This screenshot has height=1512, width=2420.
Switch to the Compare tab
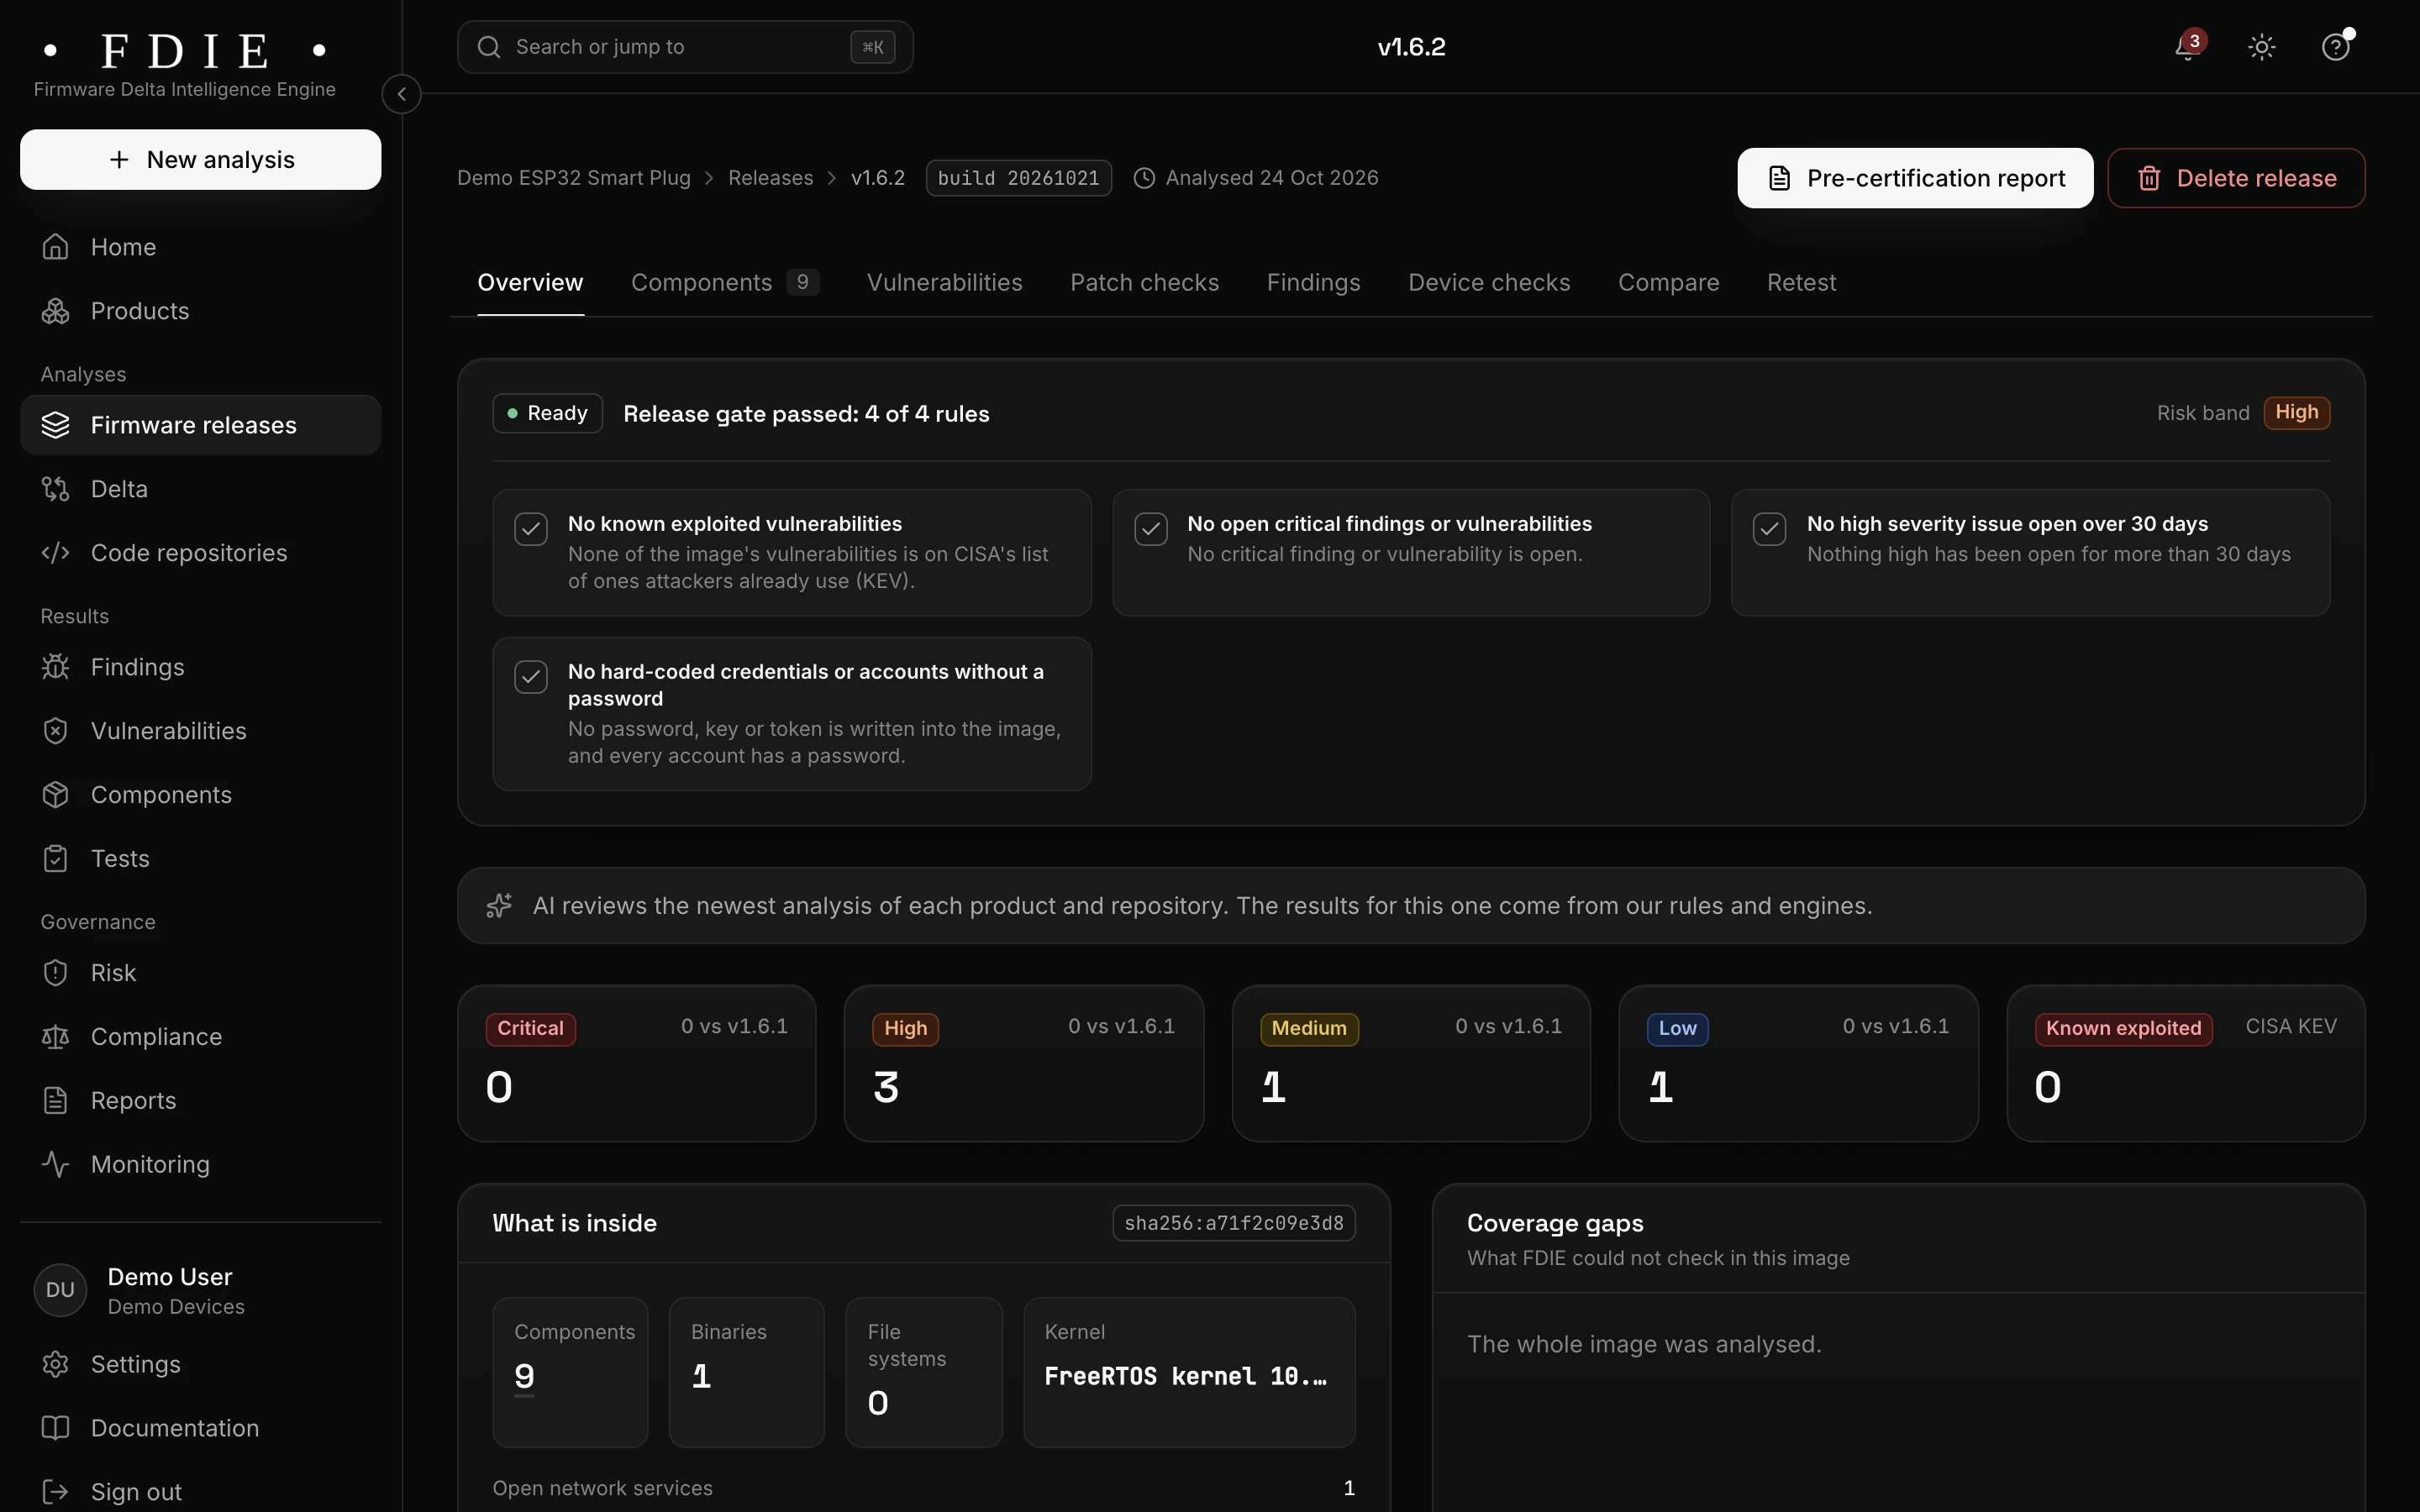coord(1668,283)
